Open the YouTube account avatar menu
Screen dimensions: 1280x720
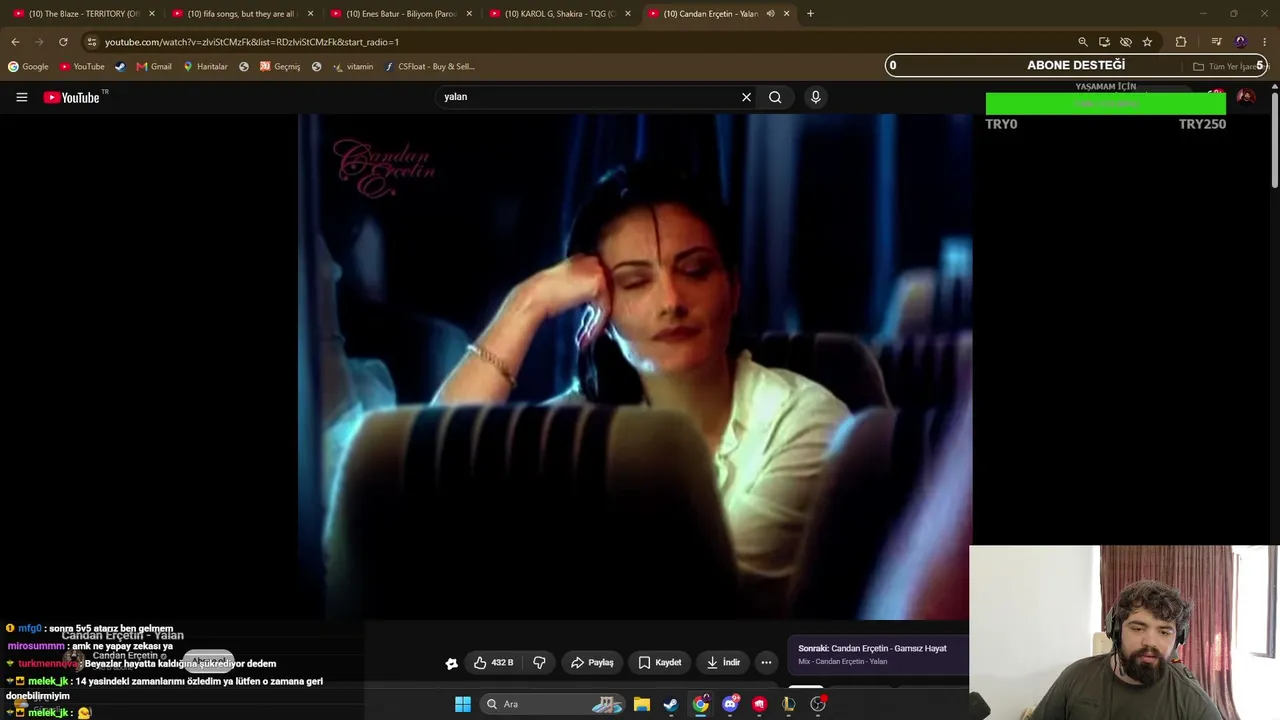coord(1246,97)
